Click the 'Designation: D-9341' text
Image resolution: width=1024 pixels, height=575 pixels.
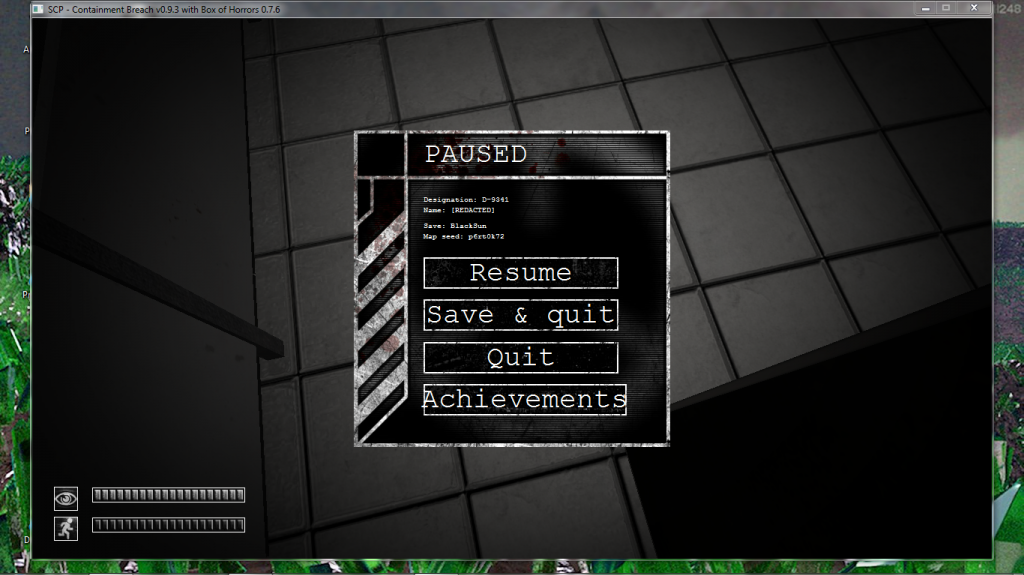pos(466,200)
